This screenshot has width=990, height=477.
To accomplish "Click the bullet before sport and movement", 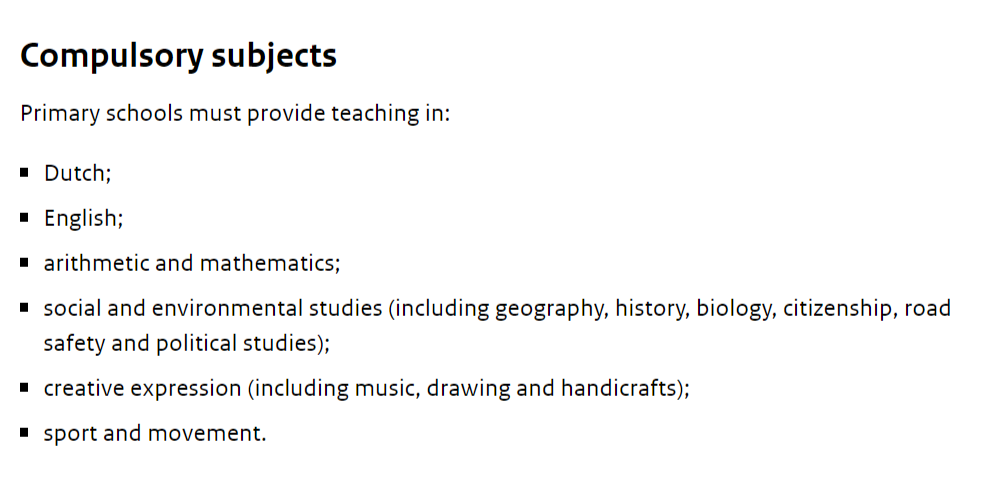I will tap(25, 432).
